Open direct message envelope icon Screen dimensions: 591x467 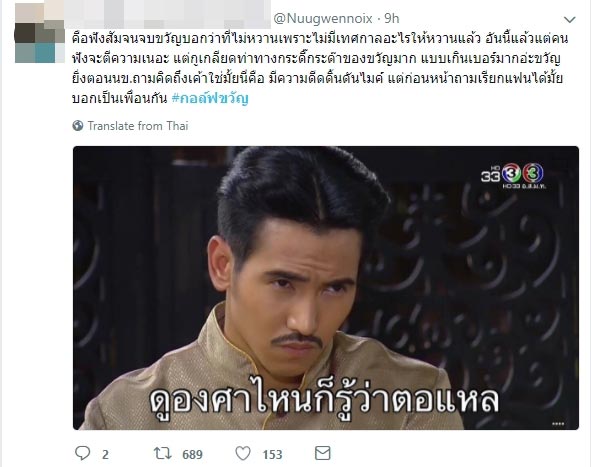(x=323, y=453)
